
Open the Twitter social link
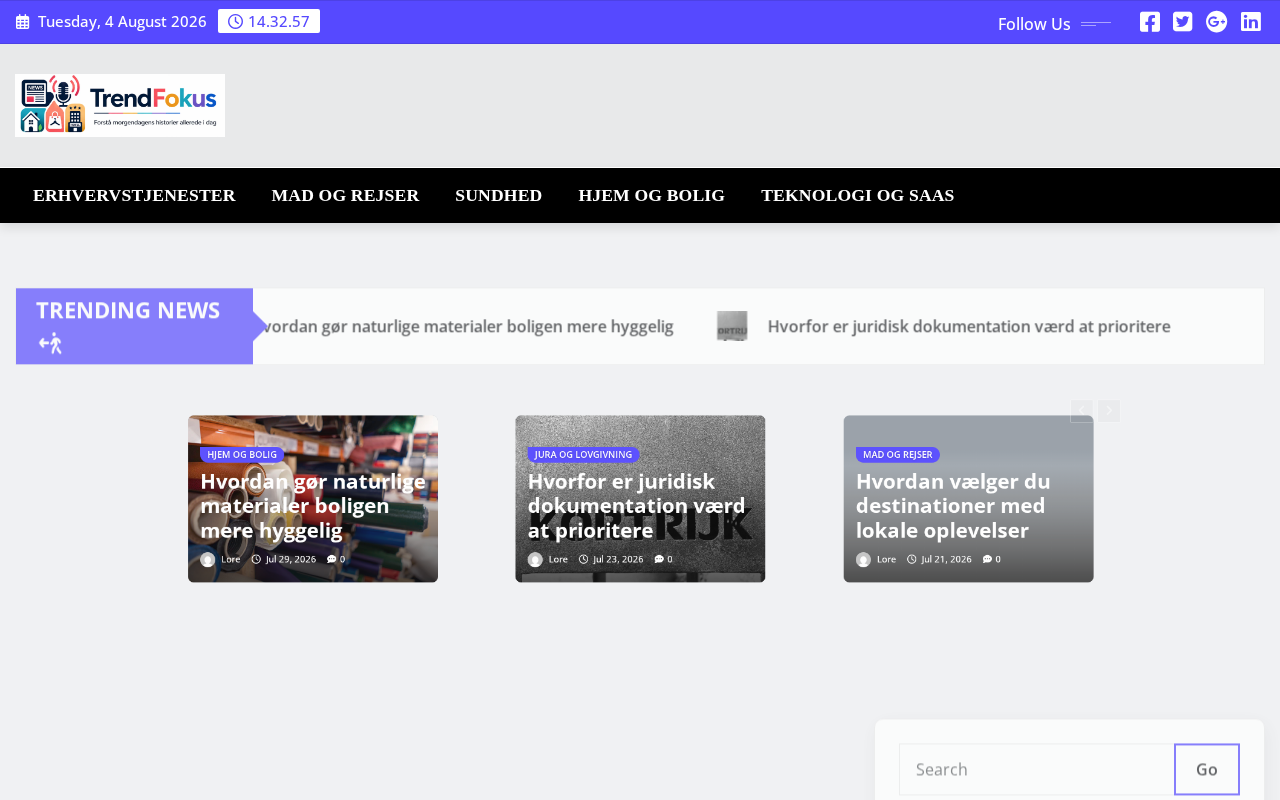click(x=1183, y=22)
